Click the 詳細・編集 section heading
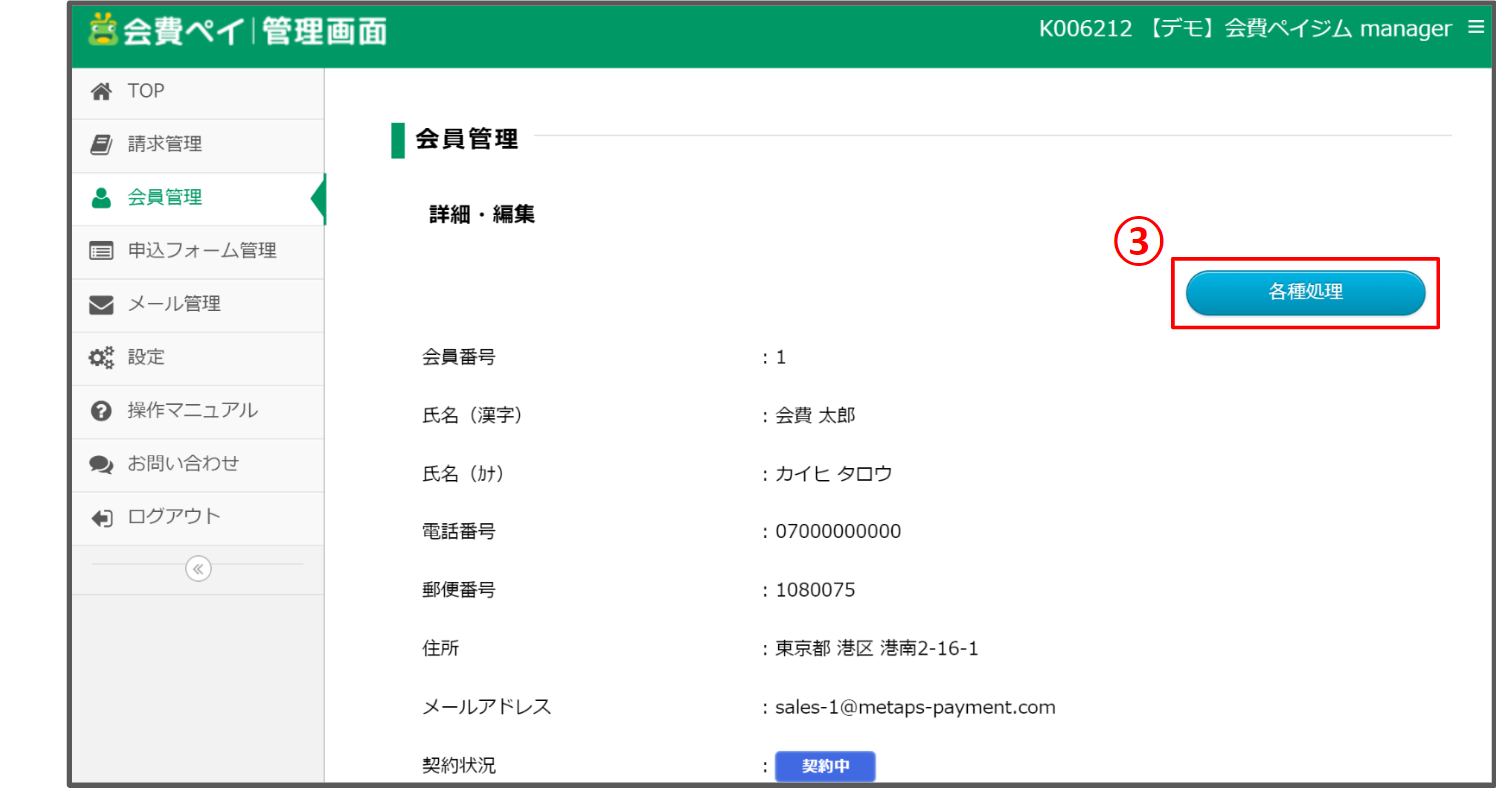1496x789 pixels. (x=480, y=213)
